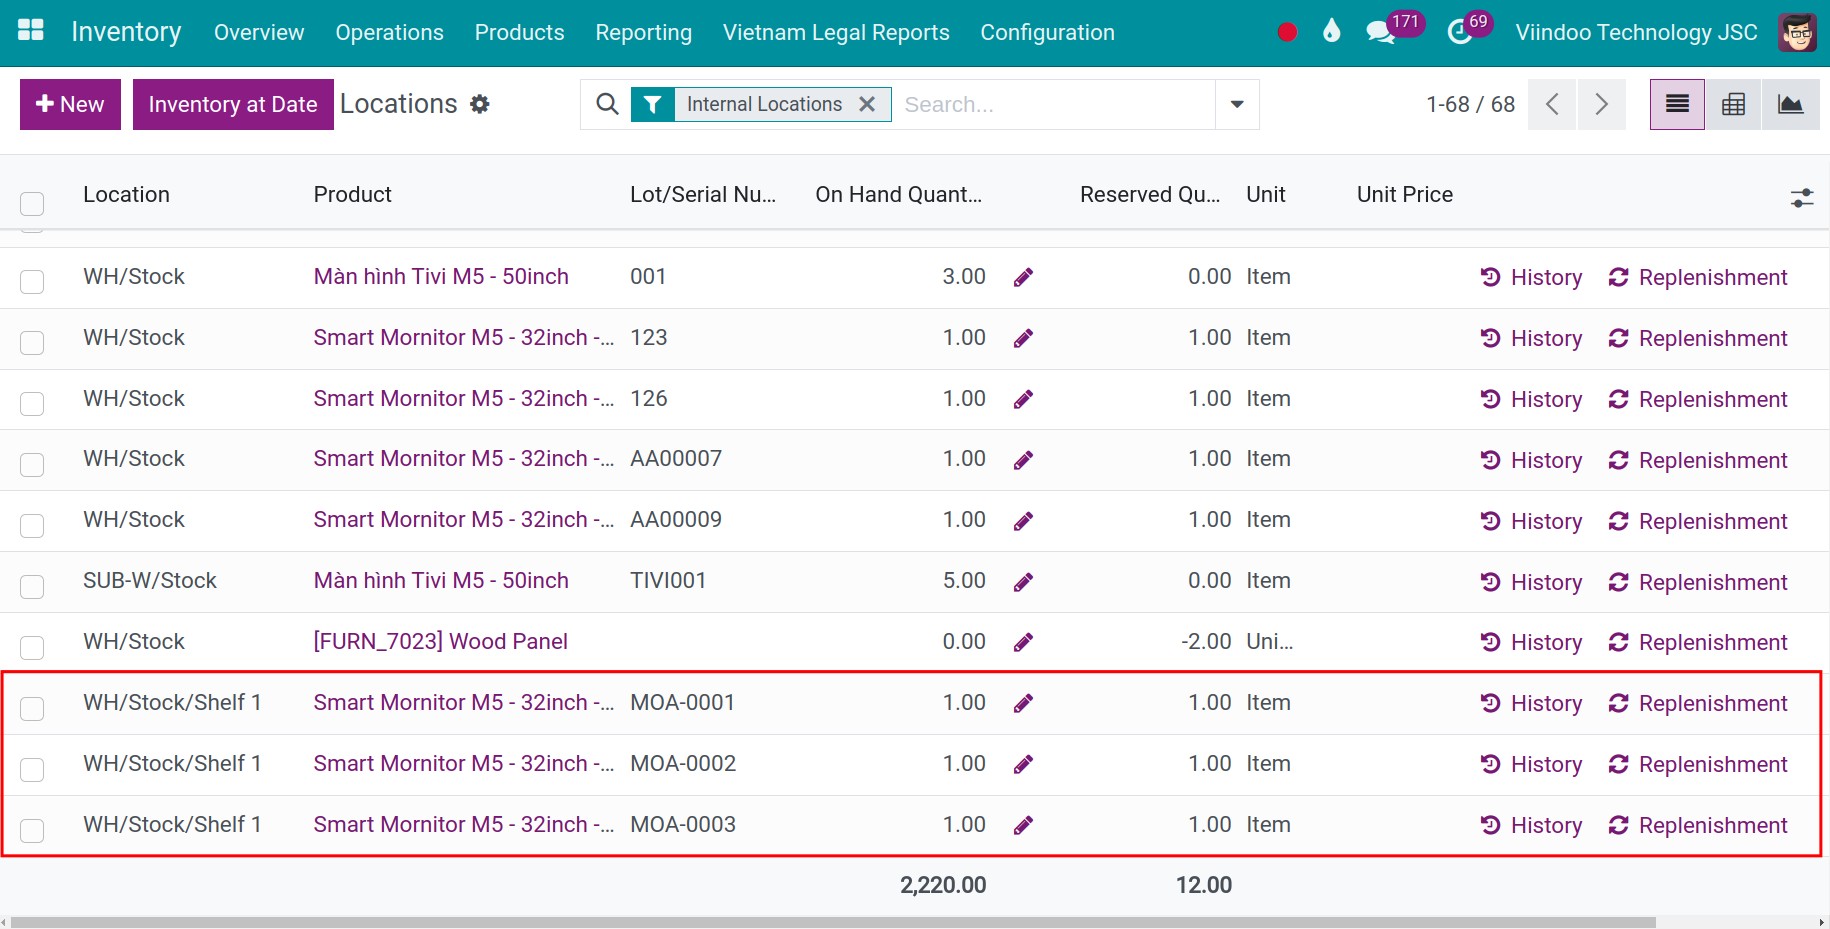Open the search options dropdown arrow

(x=1236, y=104)
